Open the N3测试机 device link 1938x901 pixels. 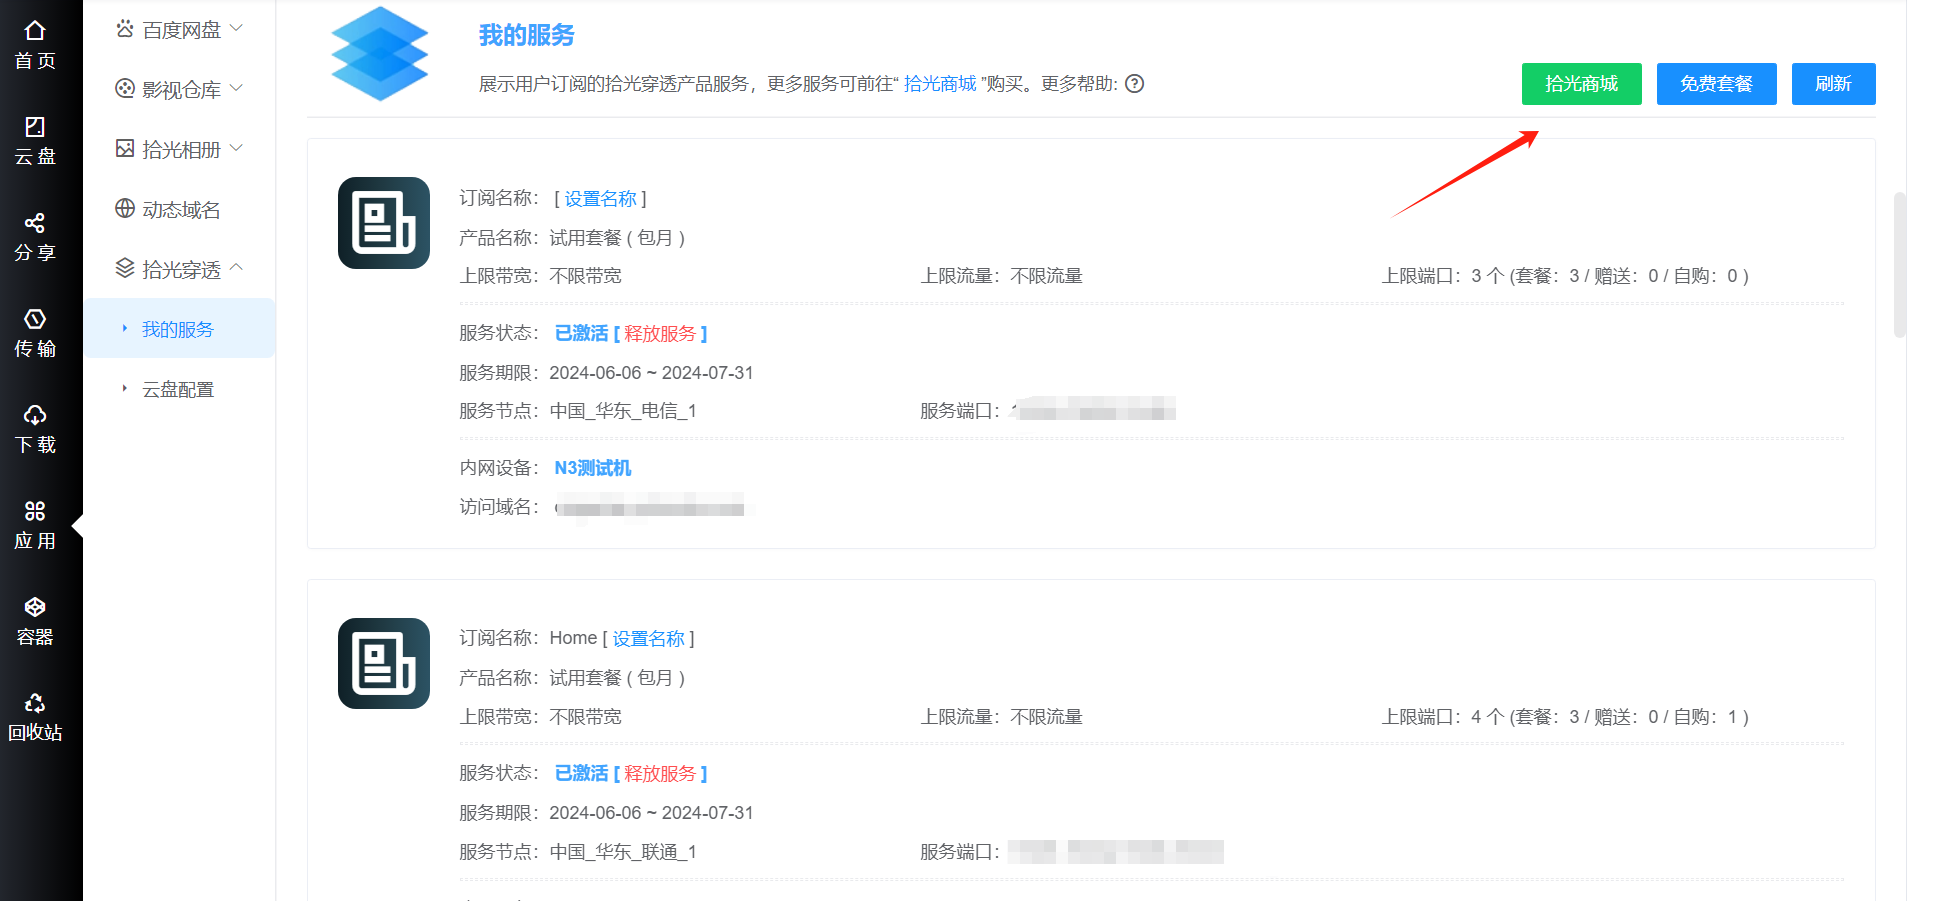click(x=593, y=468)
